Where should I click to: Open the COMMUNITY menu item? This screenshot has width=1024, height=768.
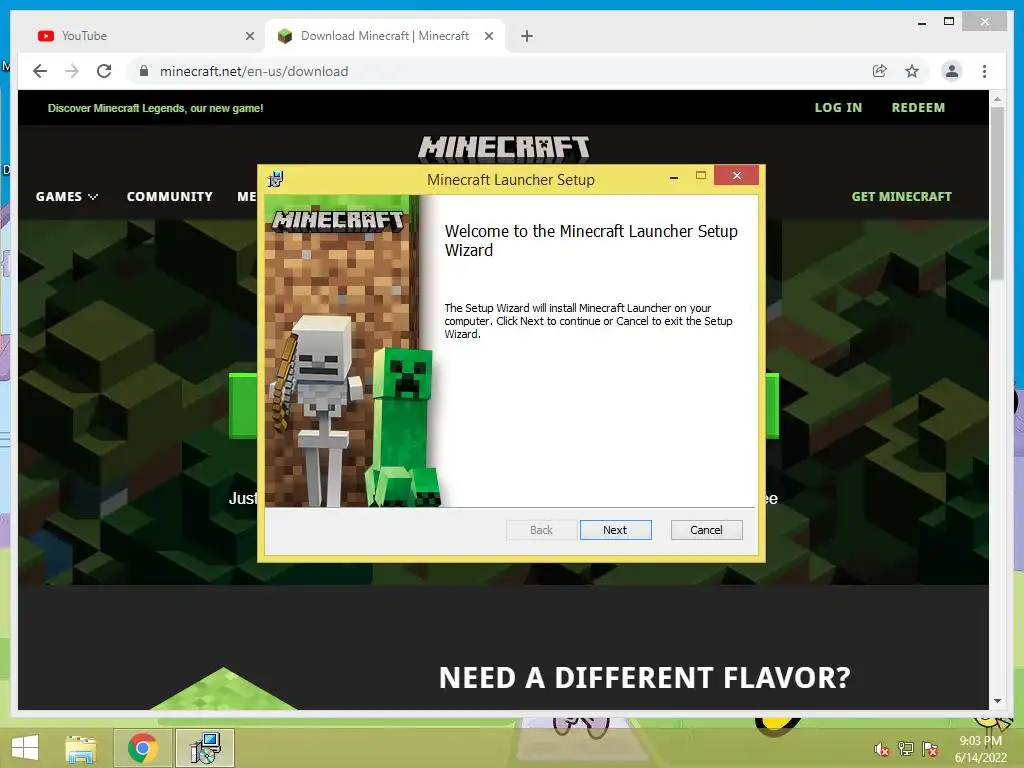click(170, 197)
